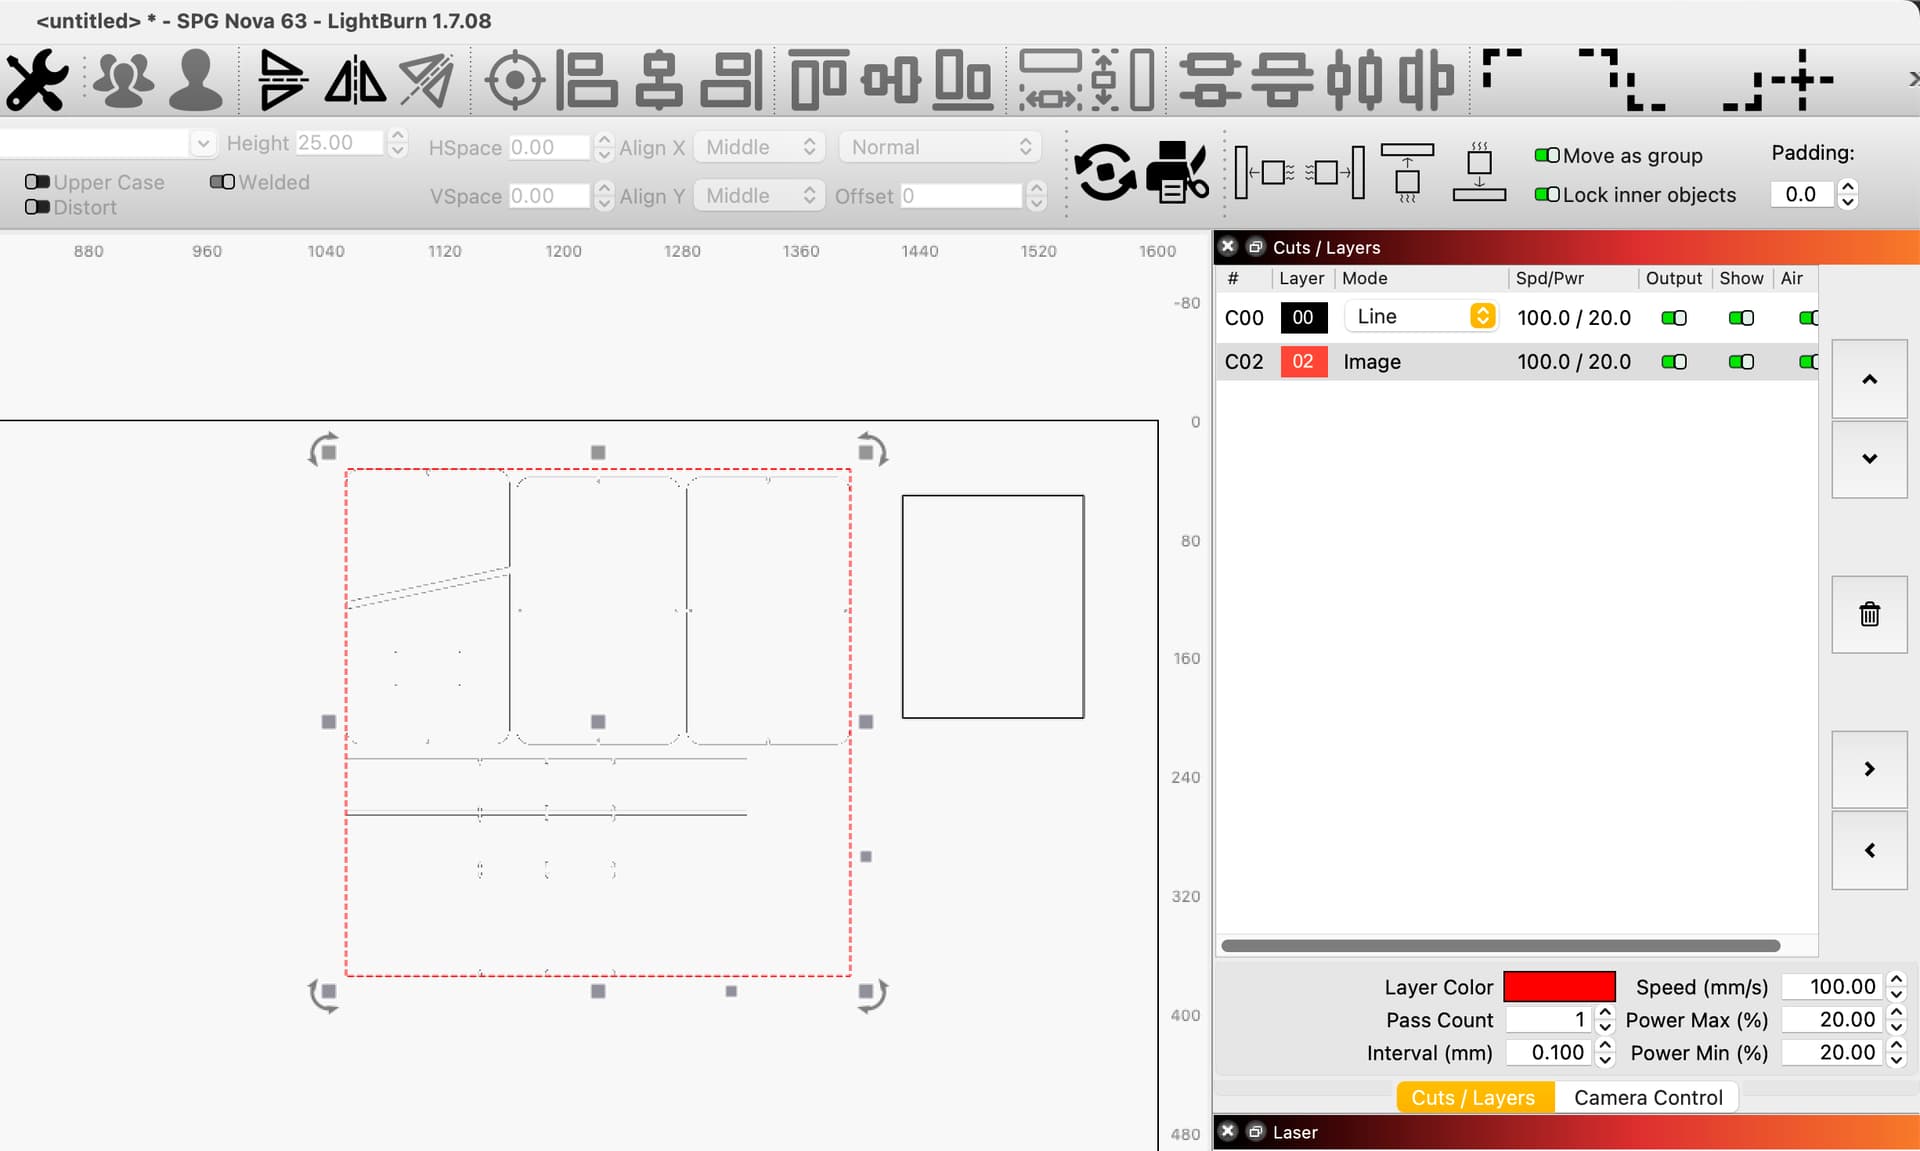Select Align horizontal centers tool
This screenshot has width=1920, height=1151.
pyautogui.click(x=660, y=80)
